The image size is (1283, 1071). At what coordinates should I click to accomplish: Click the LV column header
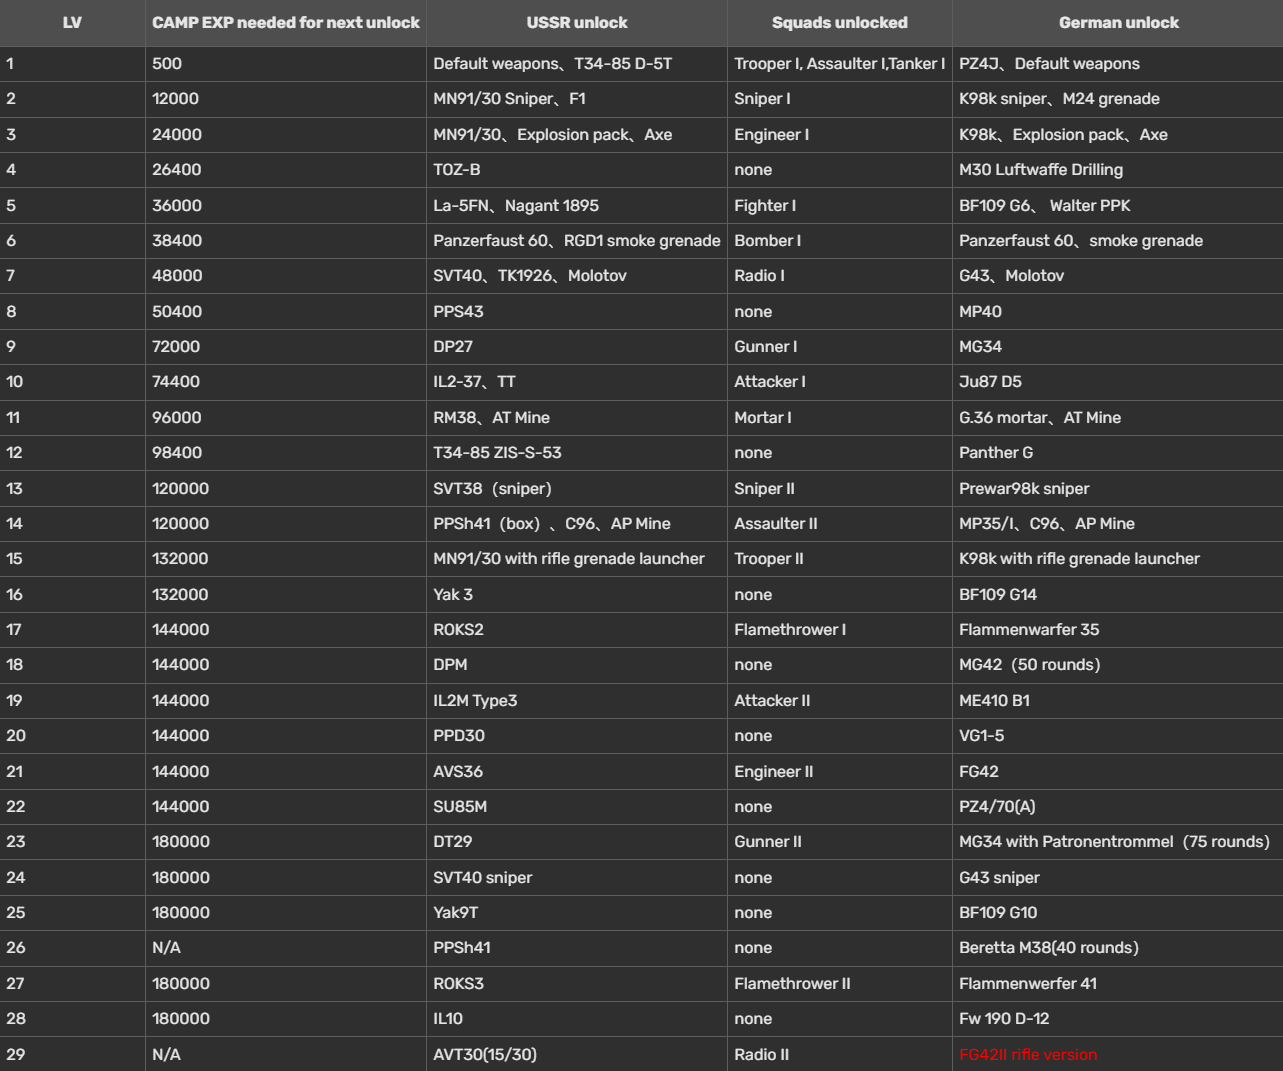coord(72,22)
